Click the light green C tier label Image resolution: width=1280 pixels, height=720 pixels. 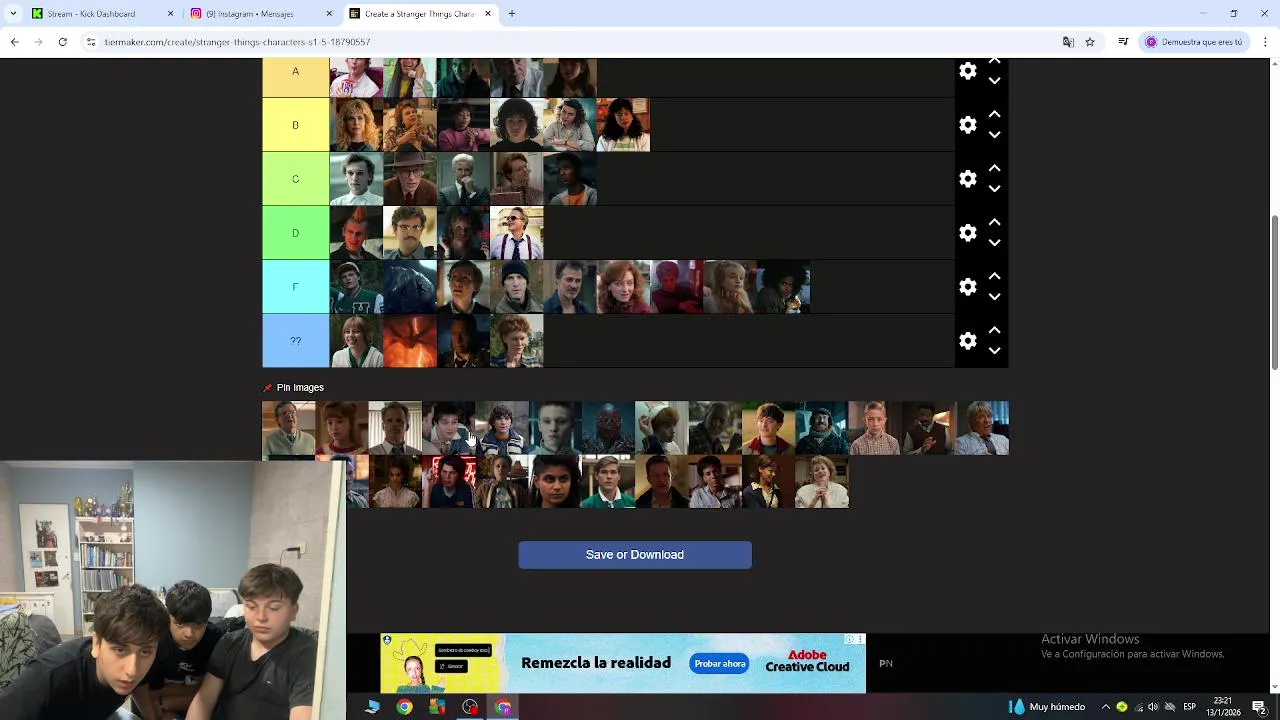coord(295,179)
